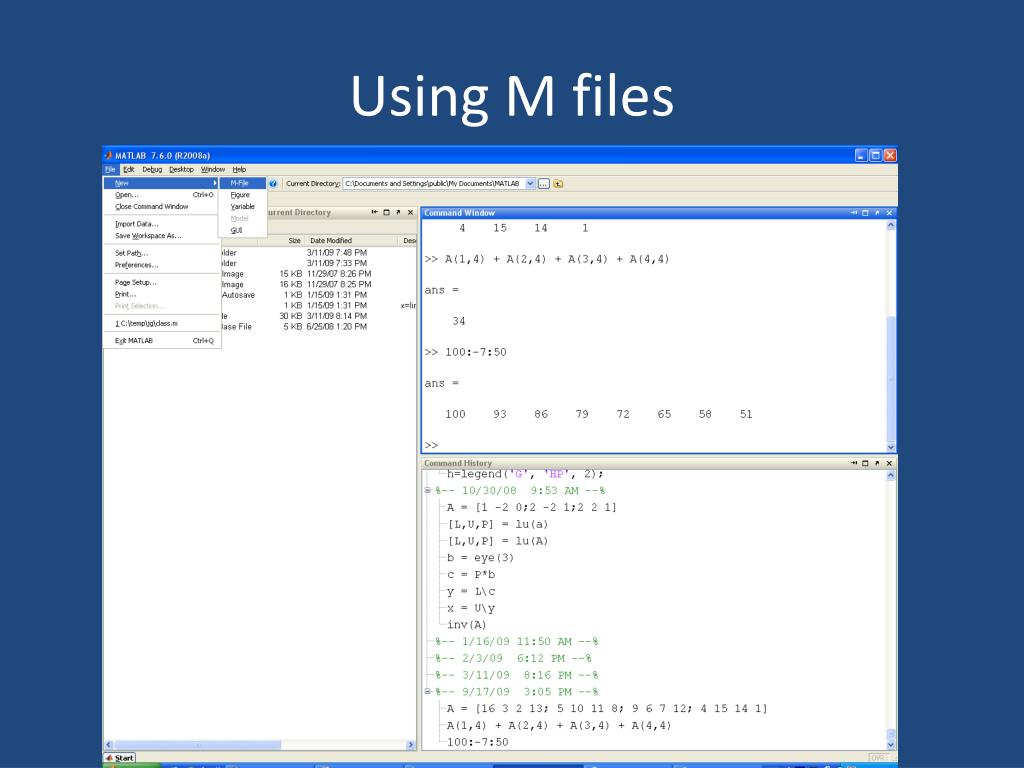
Task: Open the Desktop menu
Action: click(181, 170)
